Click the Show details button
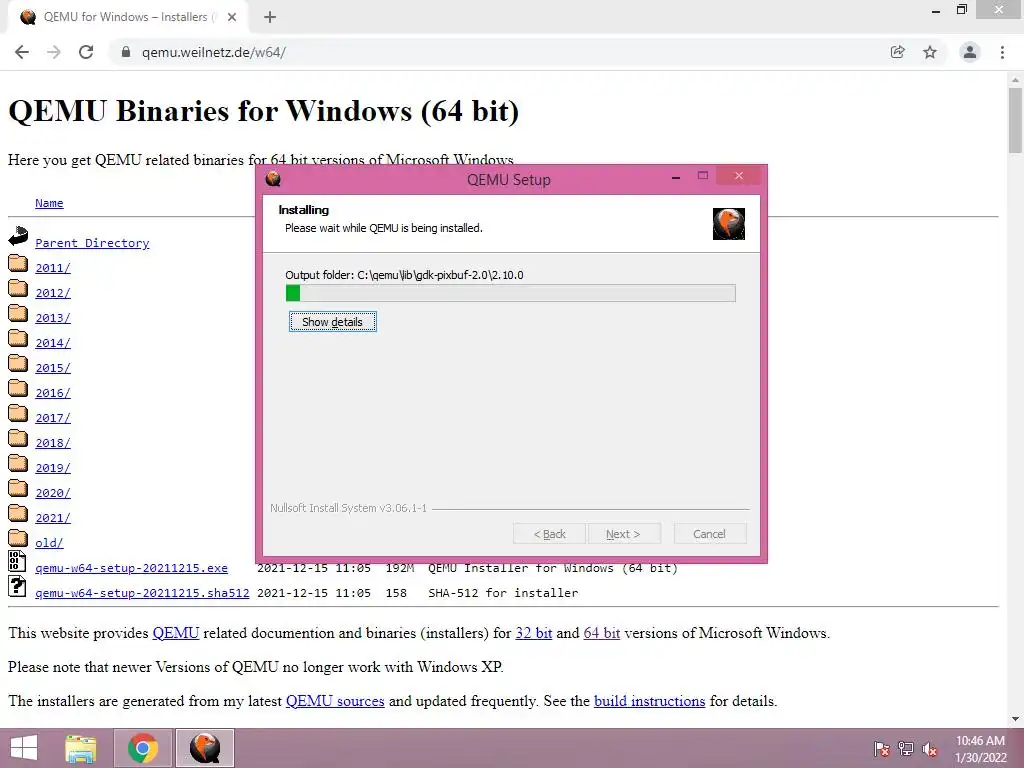The height and width of the screenshot is (768, 1024). [332, 322]
